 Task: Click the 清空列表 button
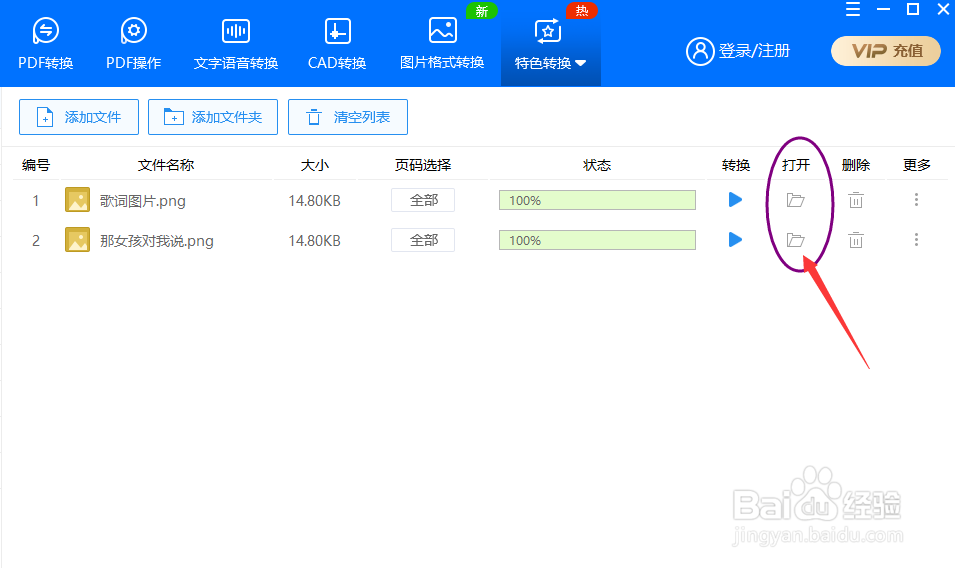[348, 117]
